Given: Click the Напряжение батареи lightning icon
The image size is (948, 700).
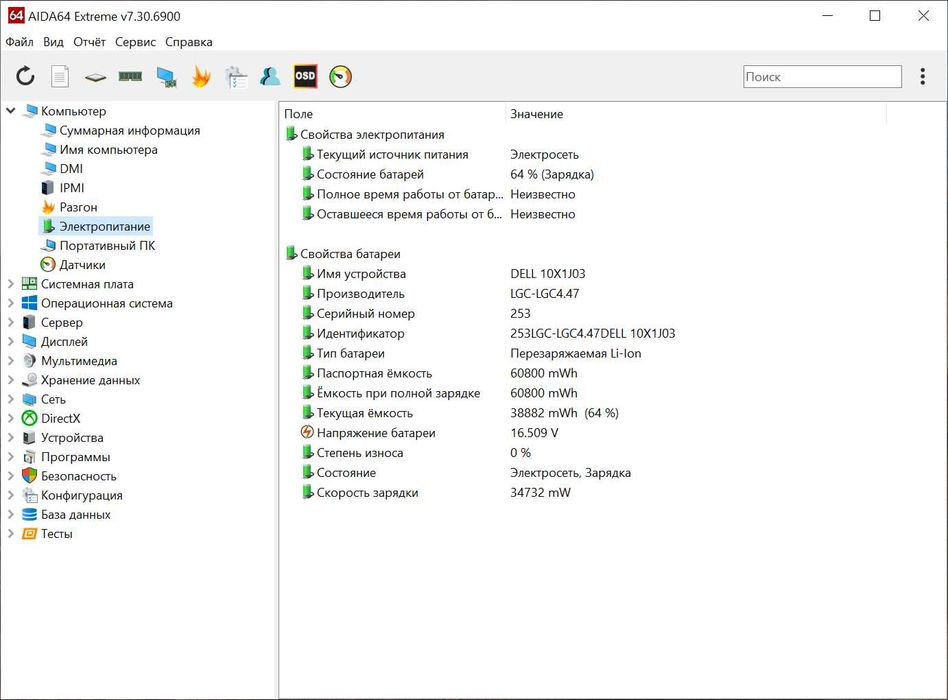Looking at the screenshot, I should [x=307, y=432].
